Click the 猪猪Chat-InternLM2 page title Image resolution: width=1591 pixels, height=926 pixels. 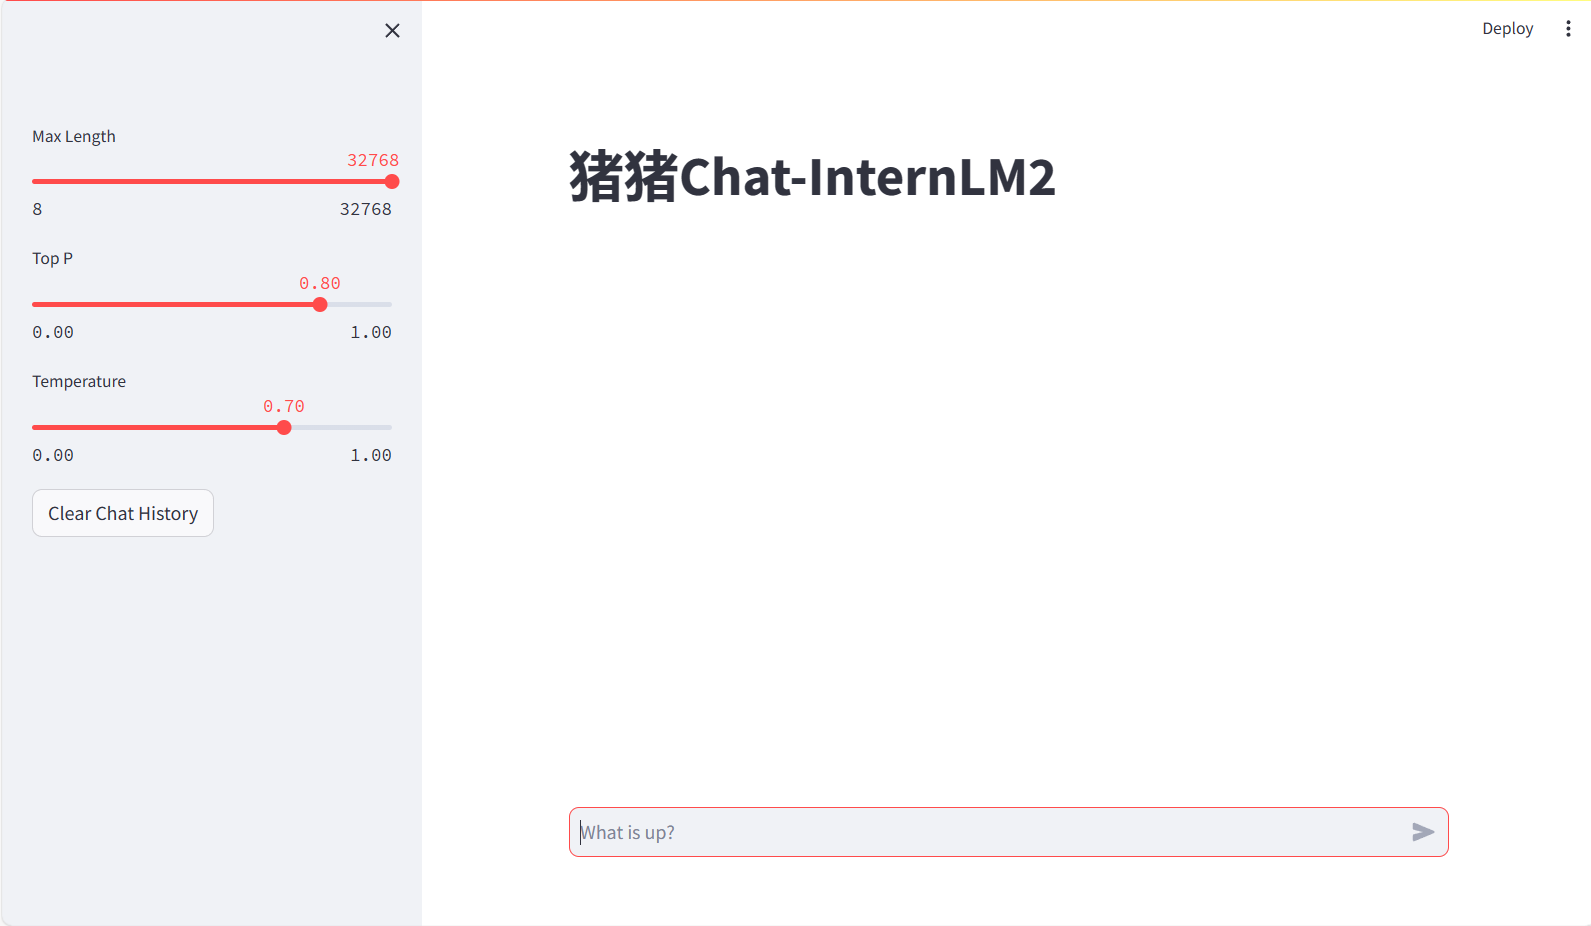click(812, 177)
